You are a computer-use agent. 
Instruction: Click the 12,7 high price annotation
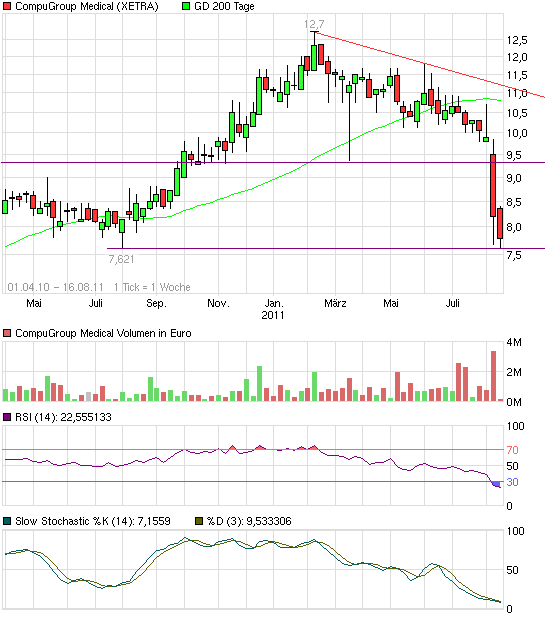coord(314,24)
